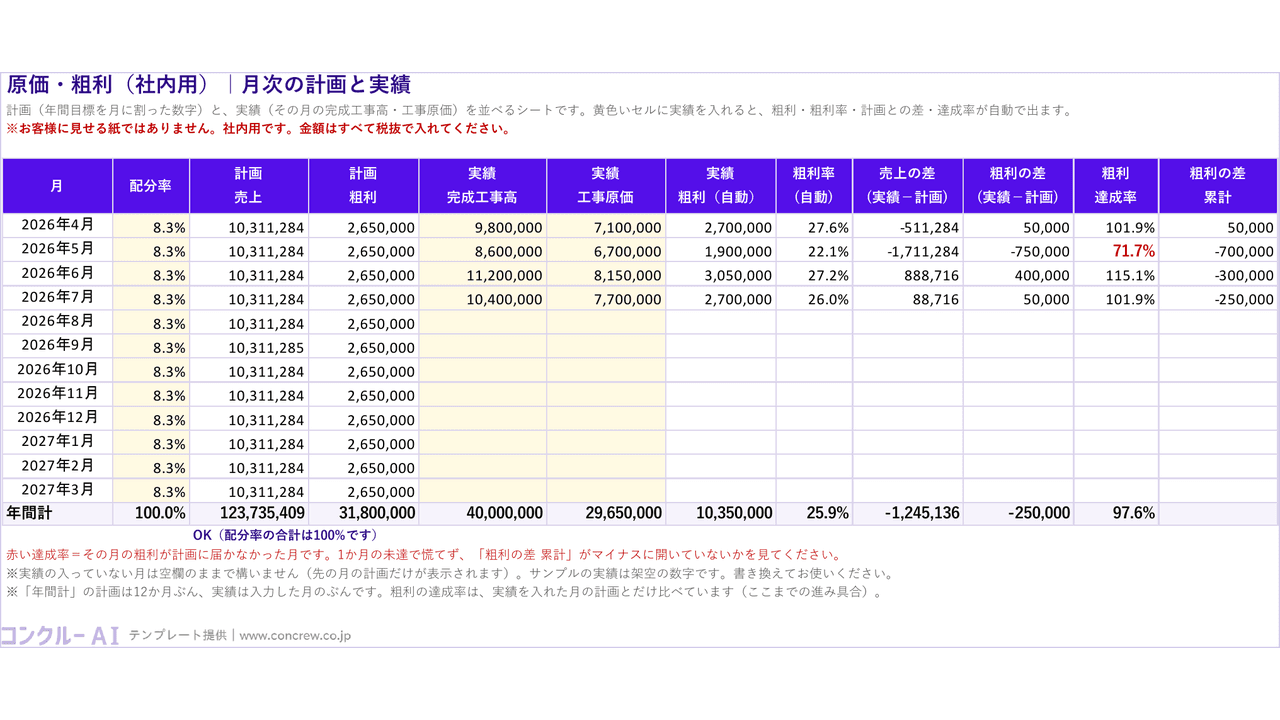This screenshot has width=1280, height=720.
Task: Select the 配分率 column header
Action: click(x=151, y=185)
